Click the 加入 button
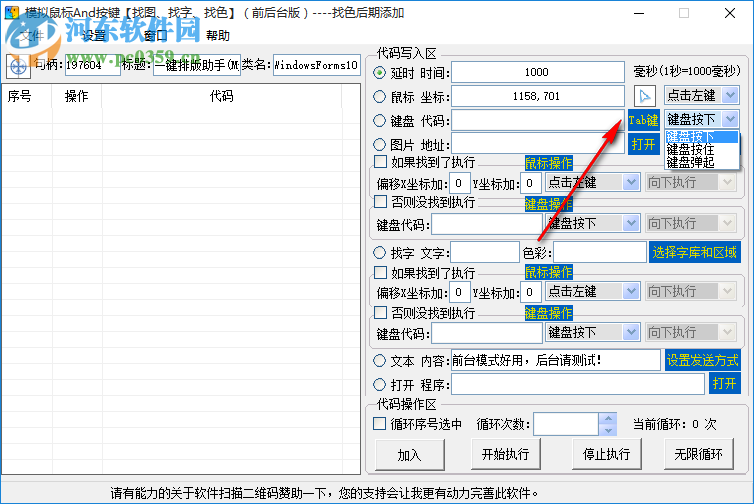 point(410,454)
